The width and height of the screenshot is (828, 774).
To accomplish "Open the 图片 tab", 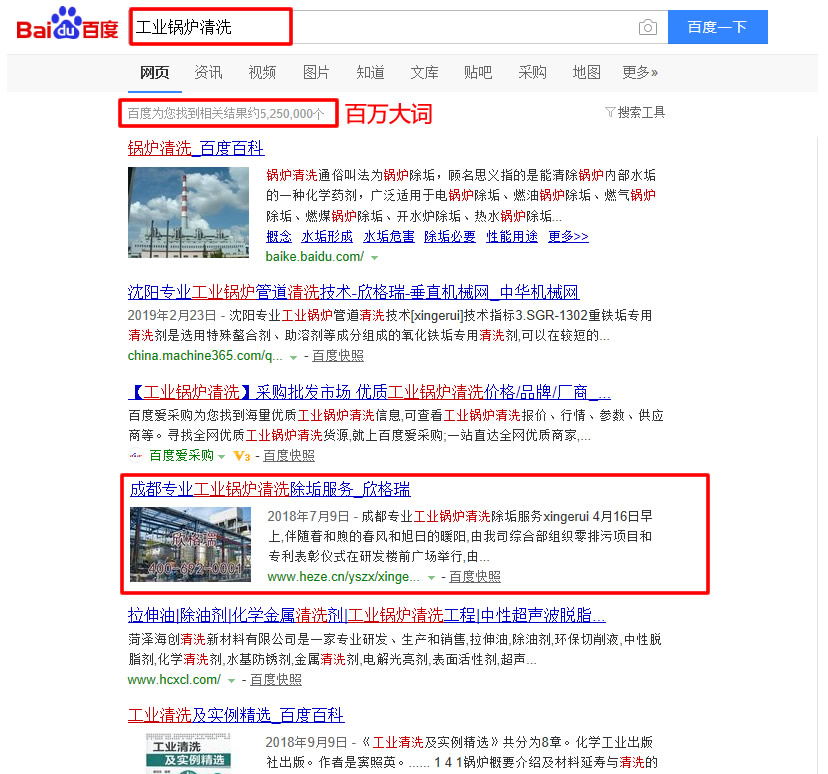I will pos(316,72).
